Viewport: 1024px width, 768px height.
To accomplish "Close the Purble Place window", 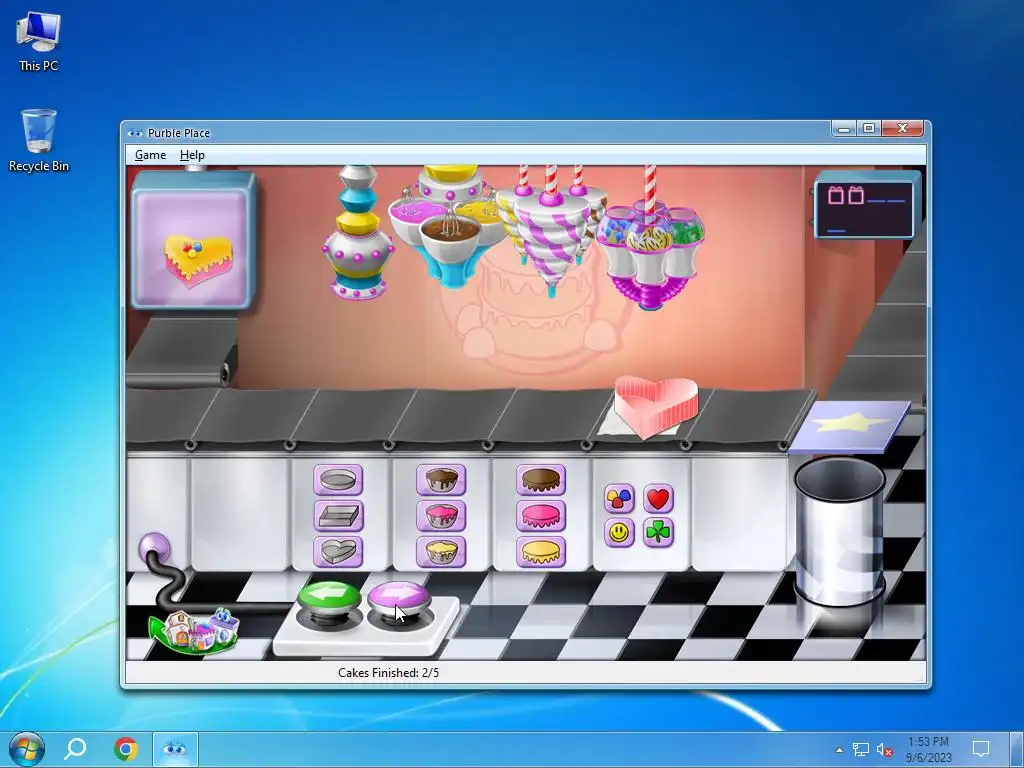I will click(x=903, y=129).
